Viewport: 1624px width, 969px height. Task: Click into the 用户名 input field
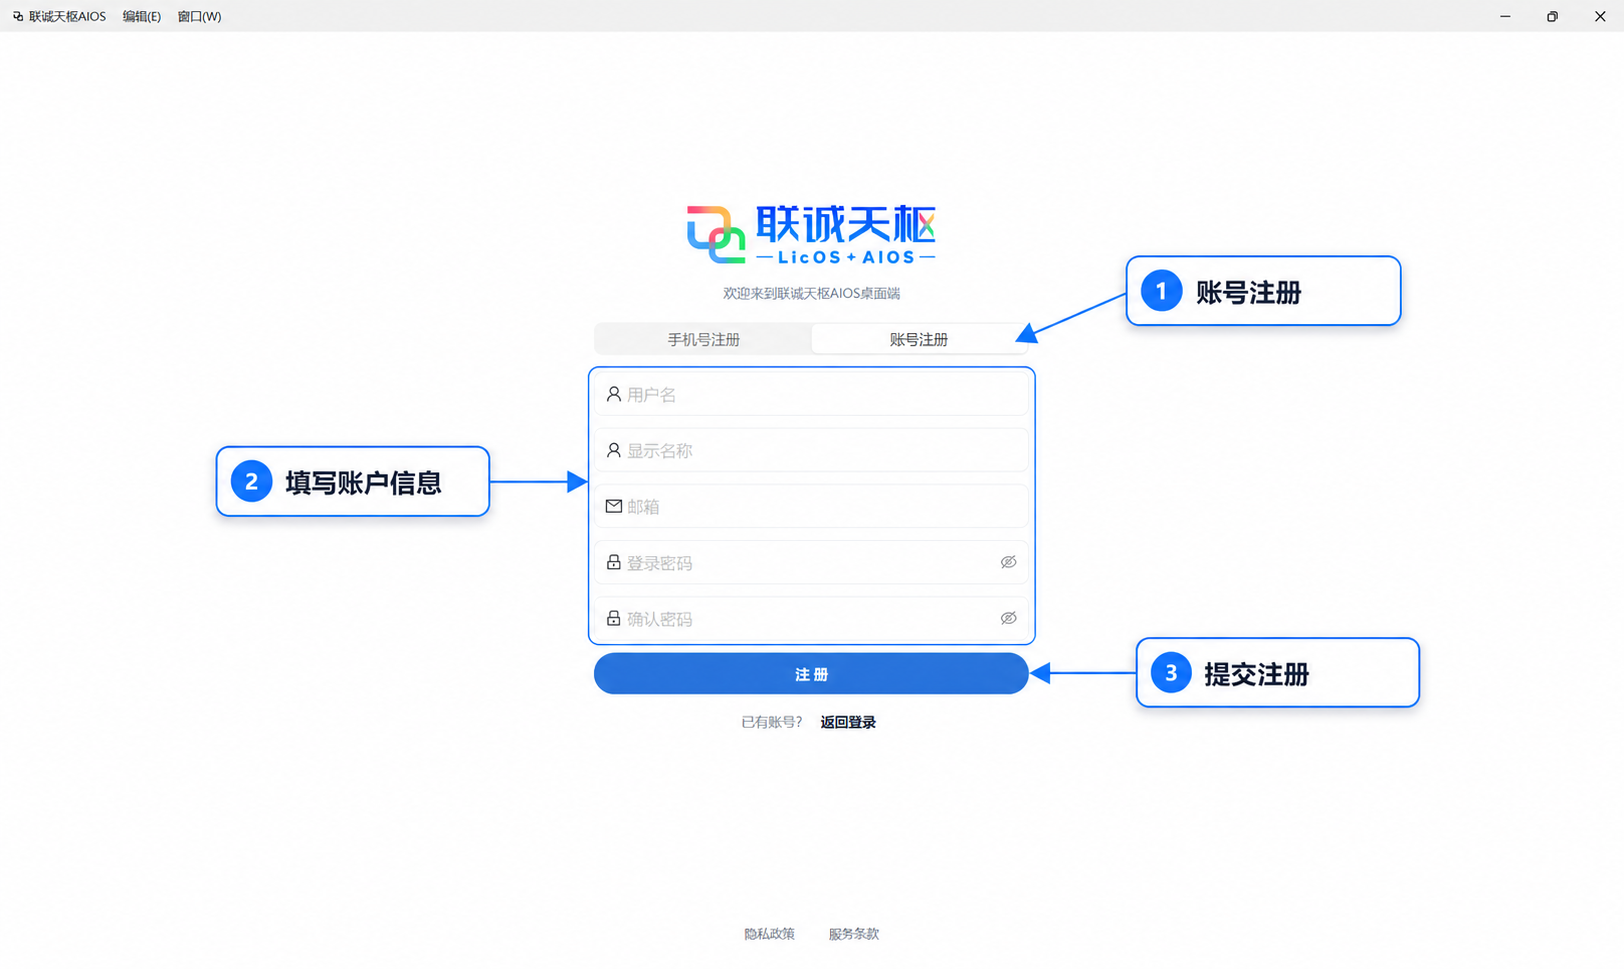point(811,395)
